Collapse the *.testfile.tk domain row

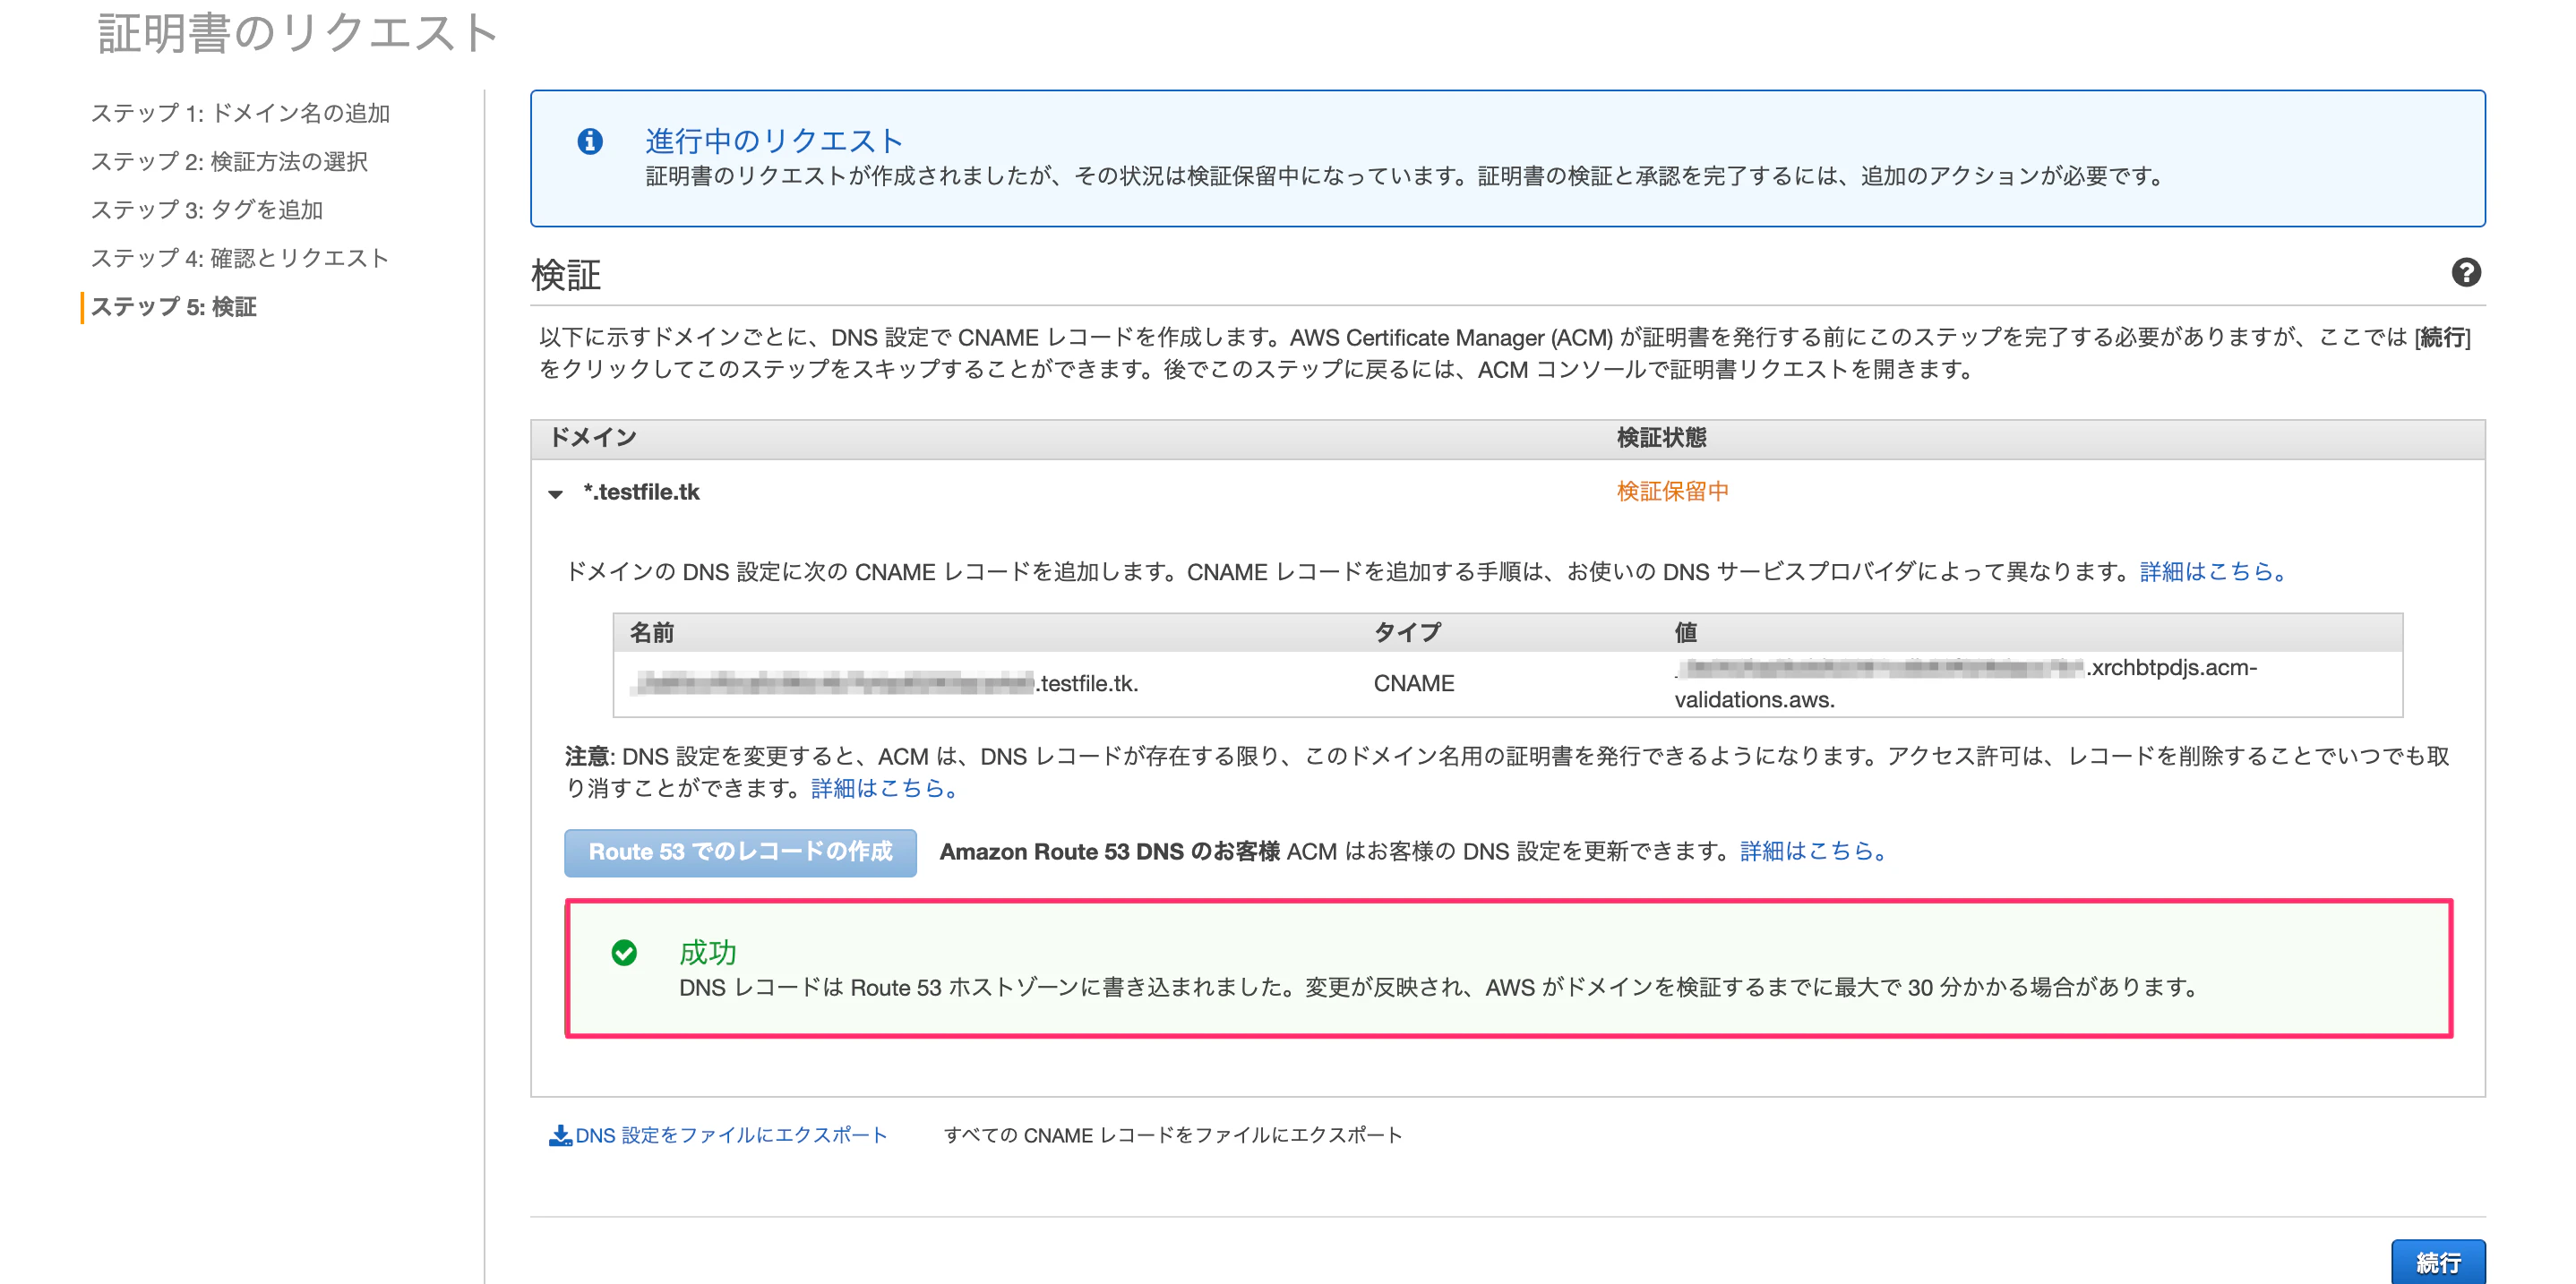point(556,493)
